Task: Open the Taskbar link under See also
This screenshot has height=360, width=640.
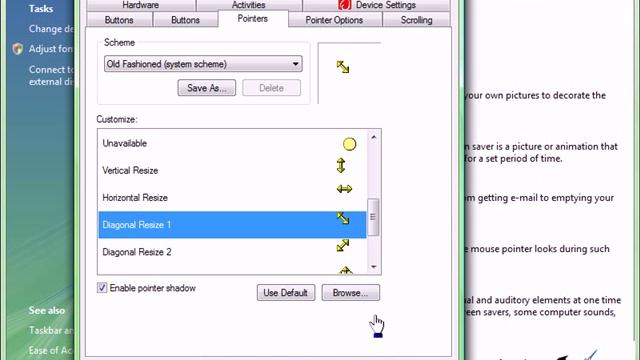Action: click(x=50, y=331)
